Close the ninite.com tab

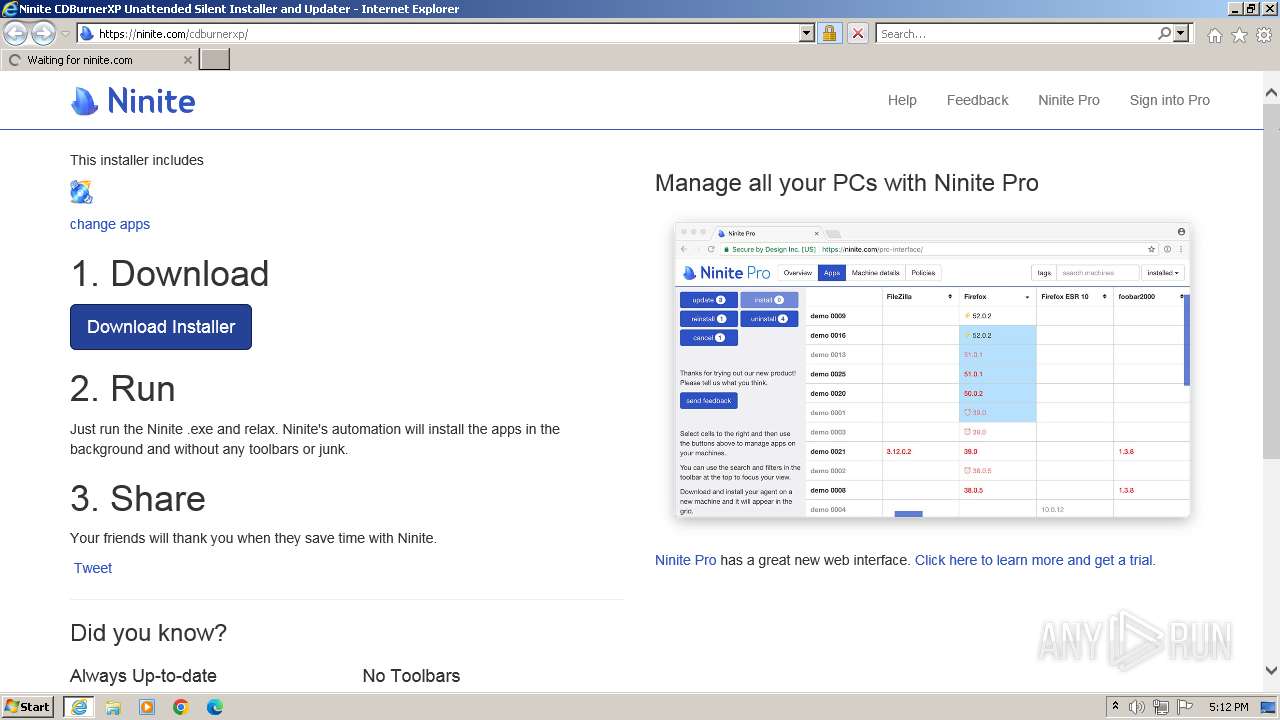point(187,60)
